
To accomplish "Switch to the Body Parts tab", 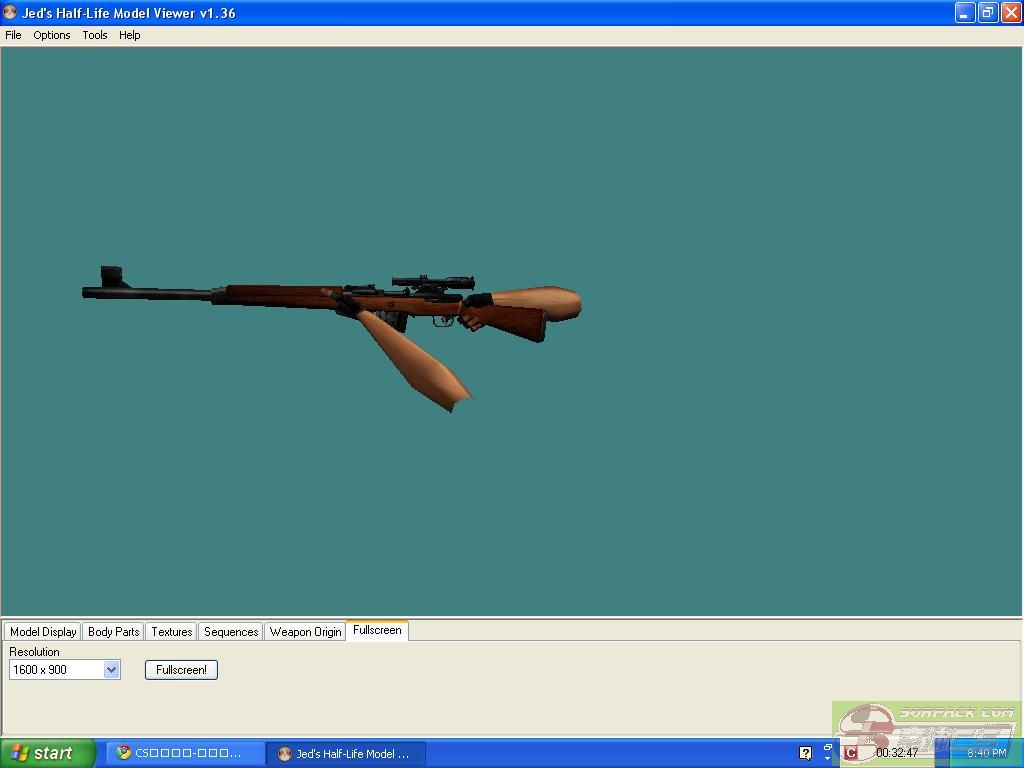I will (x=114, y=632).
